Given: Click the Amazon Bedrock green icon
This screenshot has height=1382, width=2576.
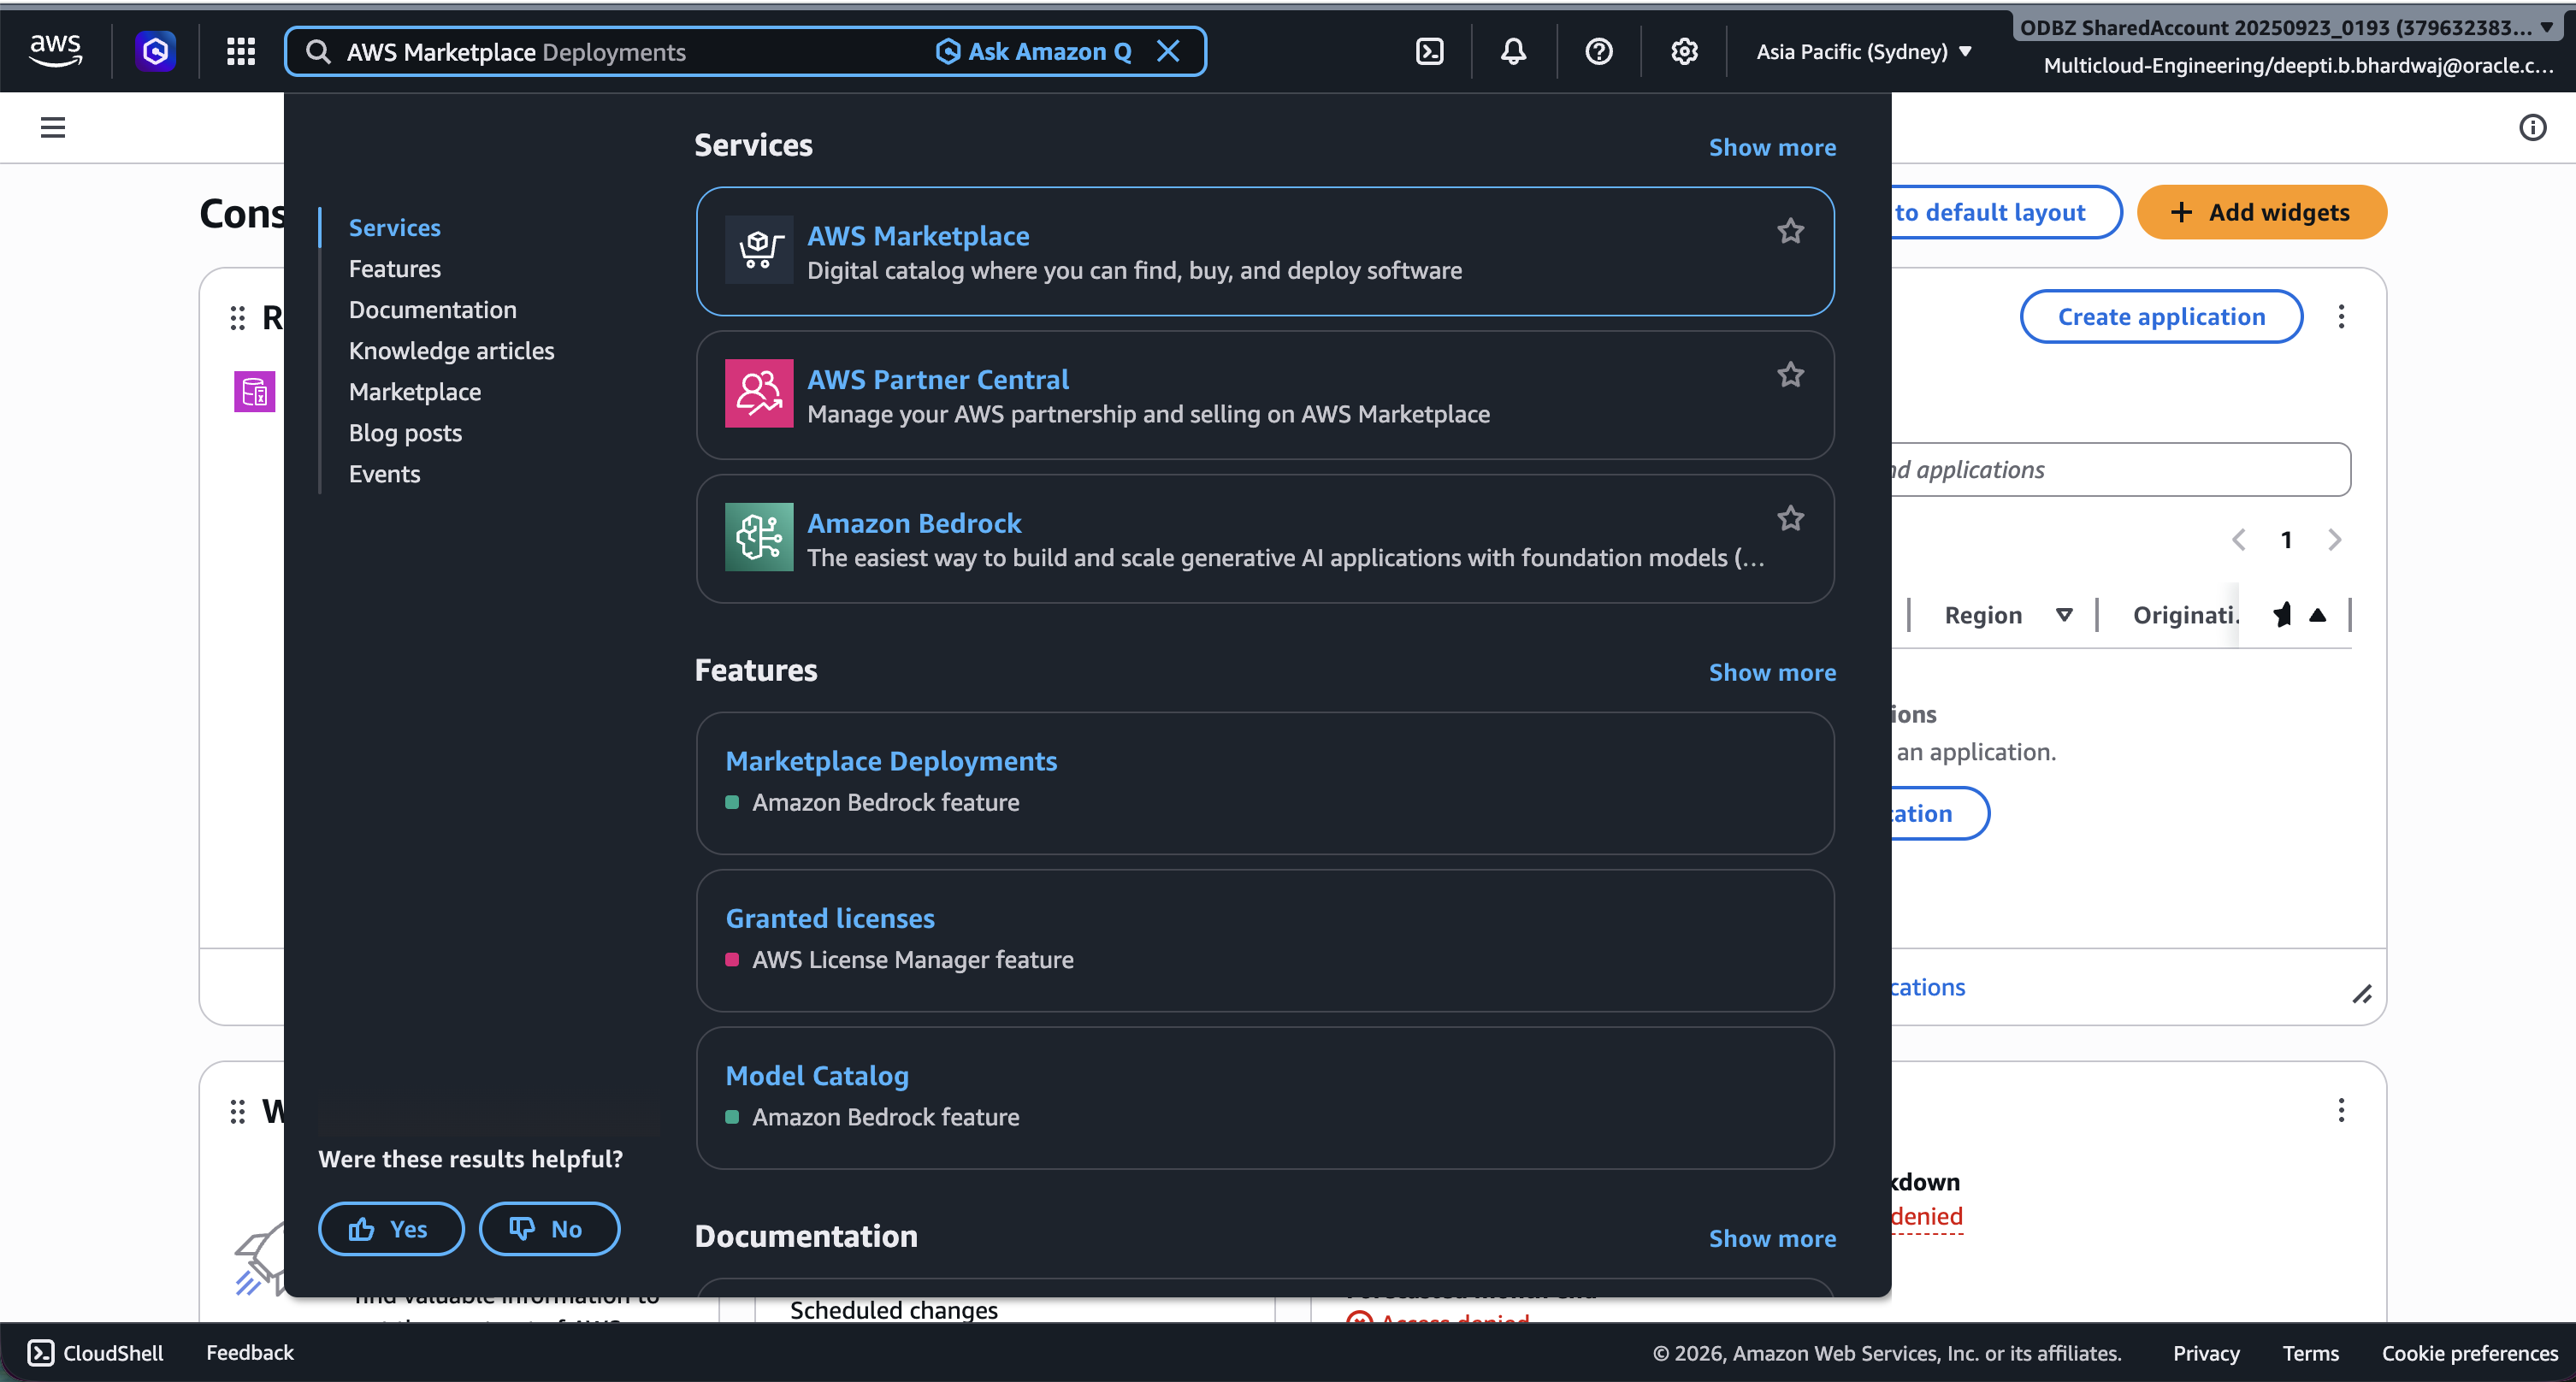Looking at the screenshot, I should 759,537.
